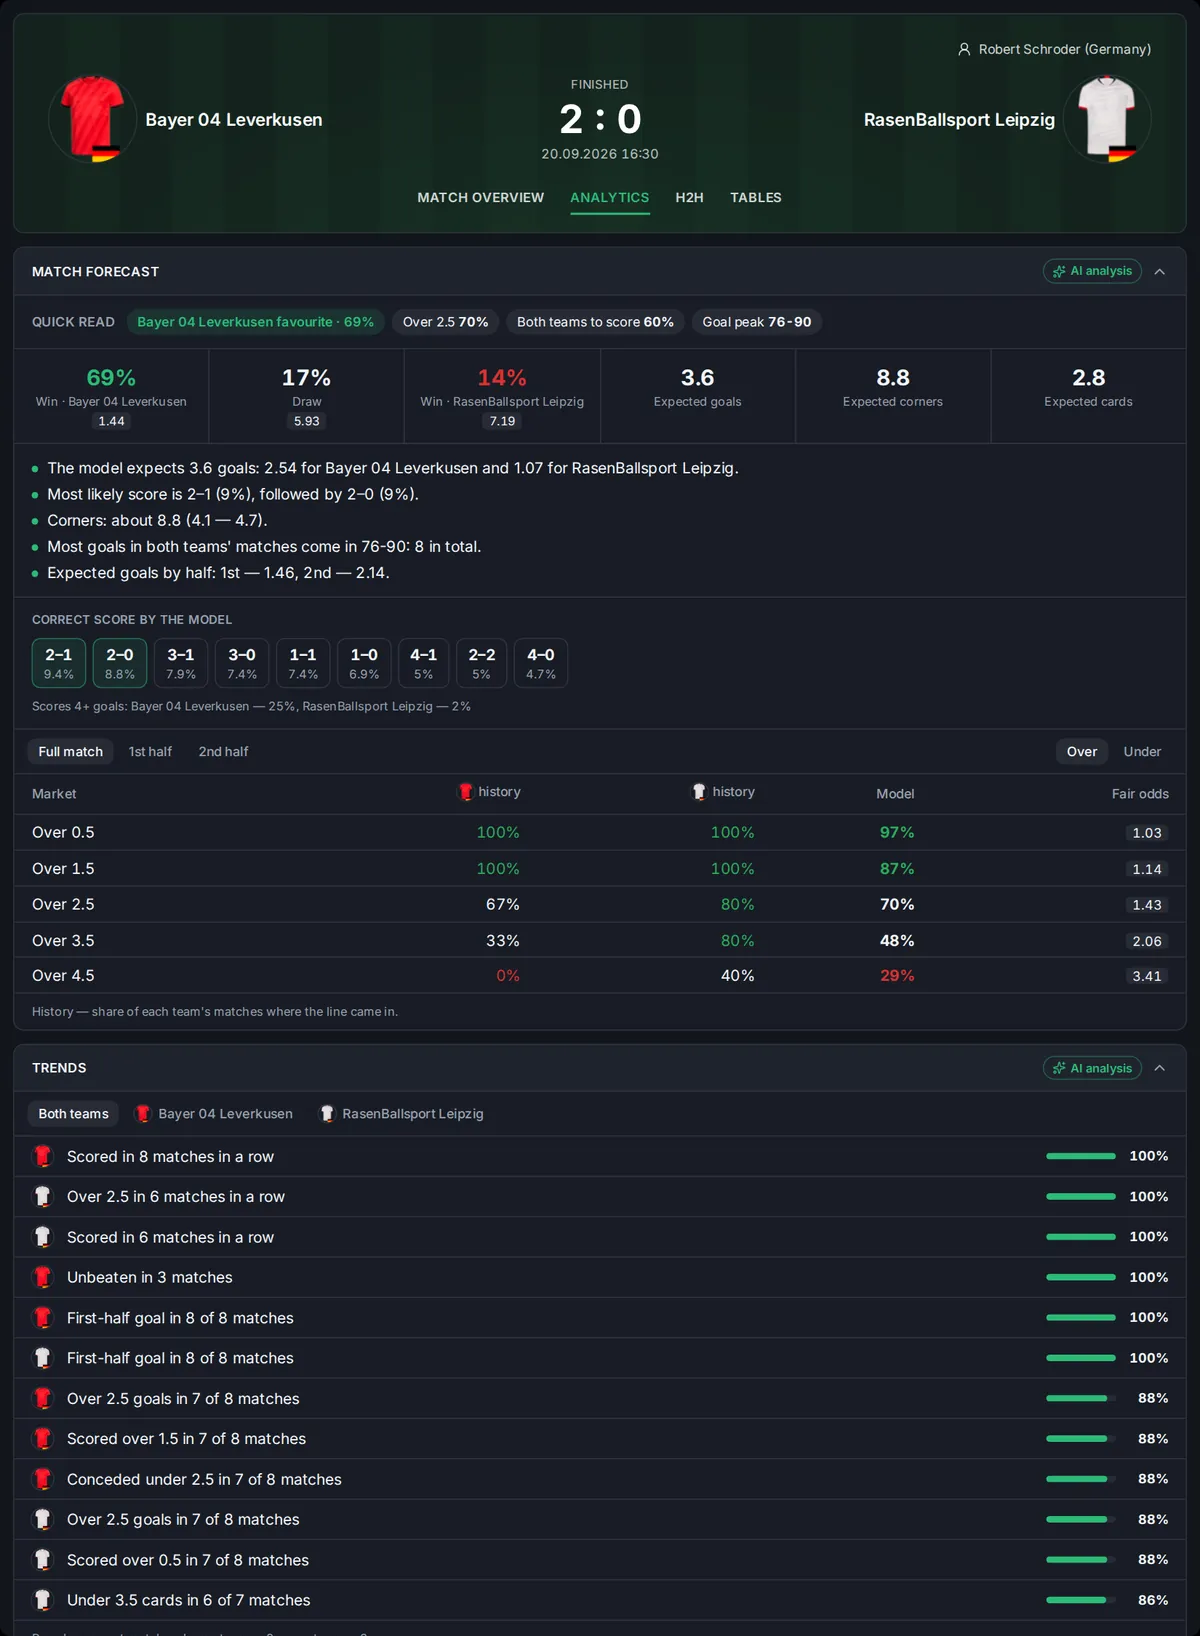Click the Bayer 04 Leverkusen team name in the match header
This screenshot has height=1636, width=1200.
[234, 120]
